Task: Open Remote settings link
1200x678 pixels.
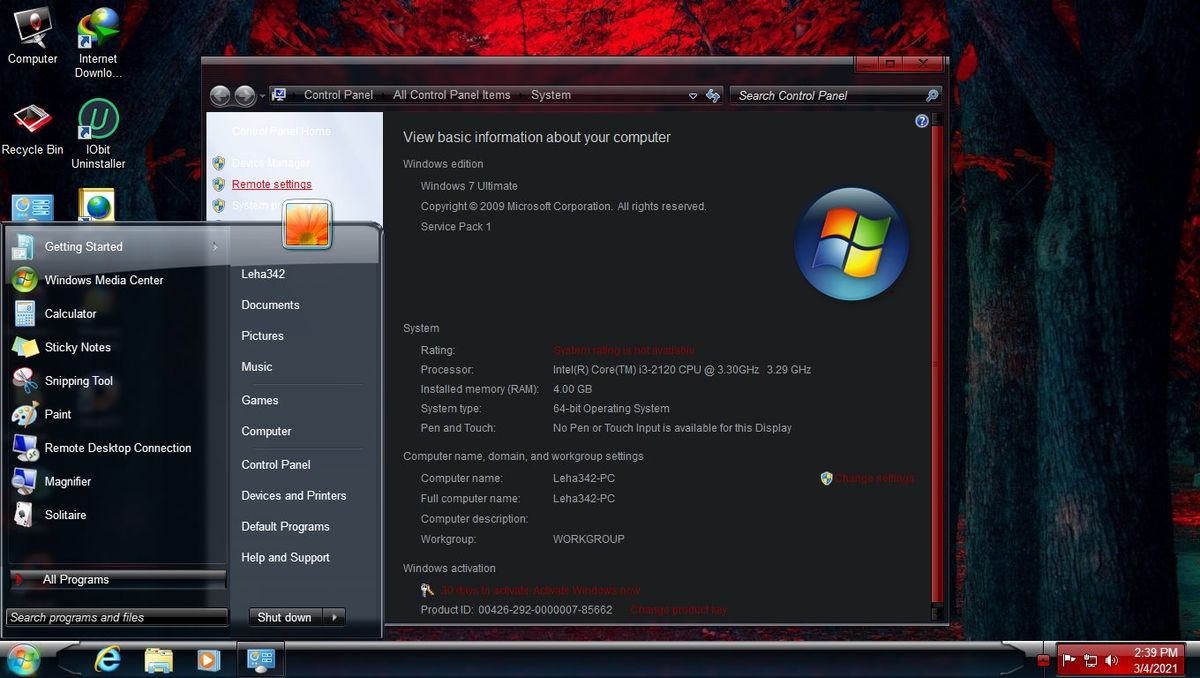Action: click(272, 184)
